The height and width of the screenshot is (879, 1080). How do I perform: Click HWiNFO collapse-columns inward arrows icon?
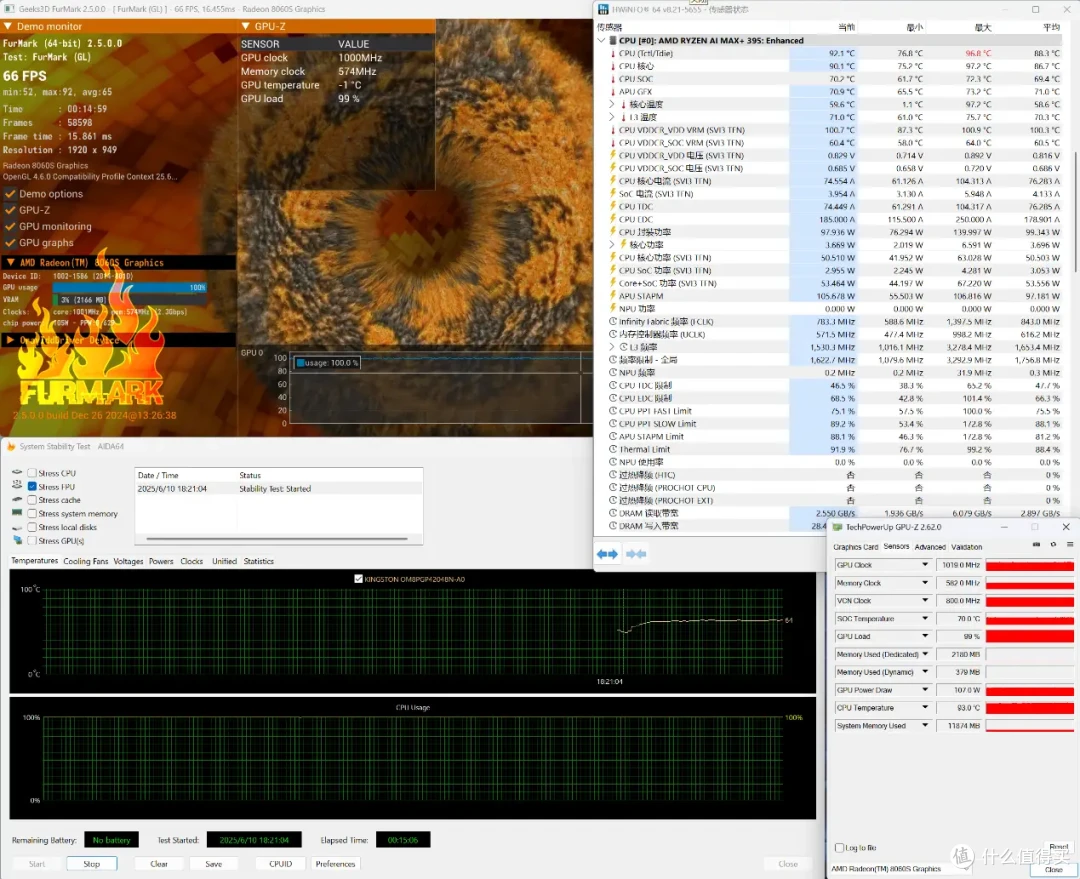(636, 554)
